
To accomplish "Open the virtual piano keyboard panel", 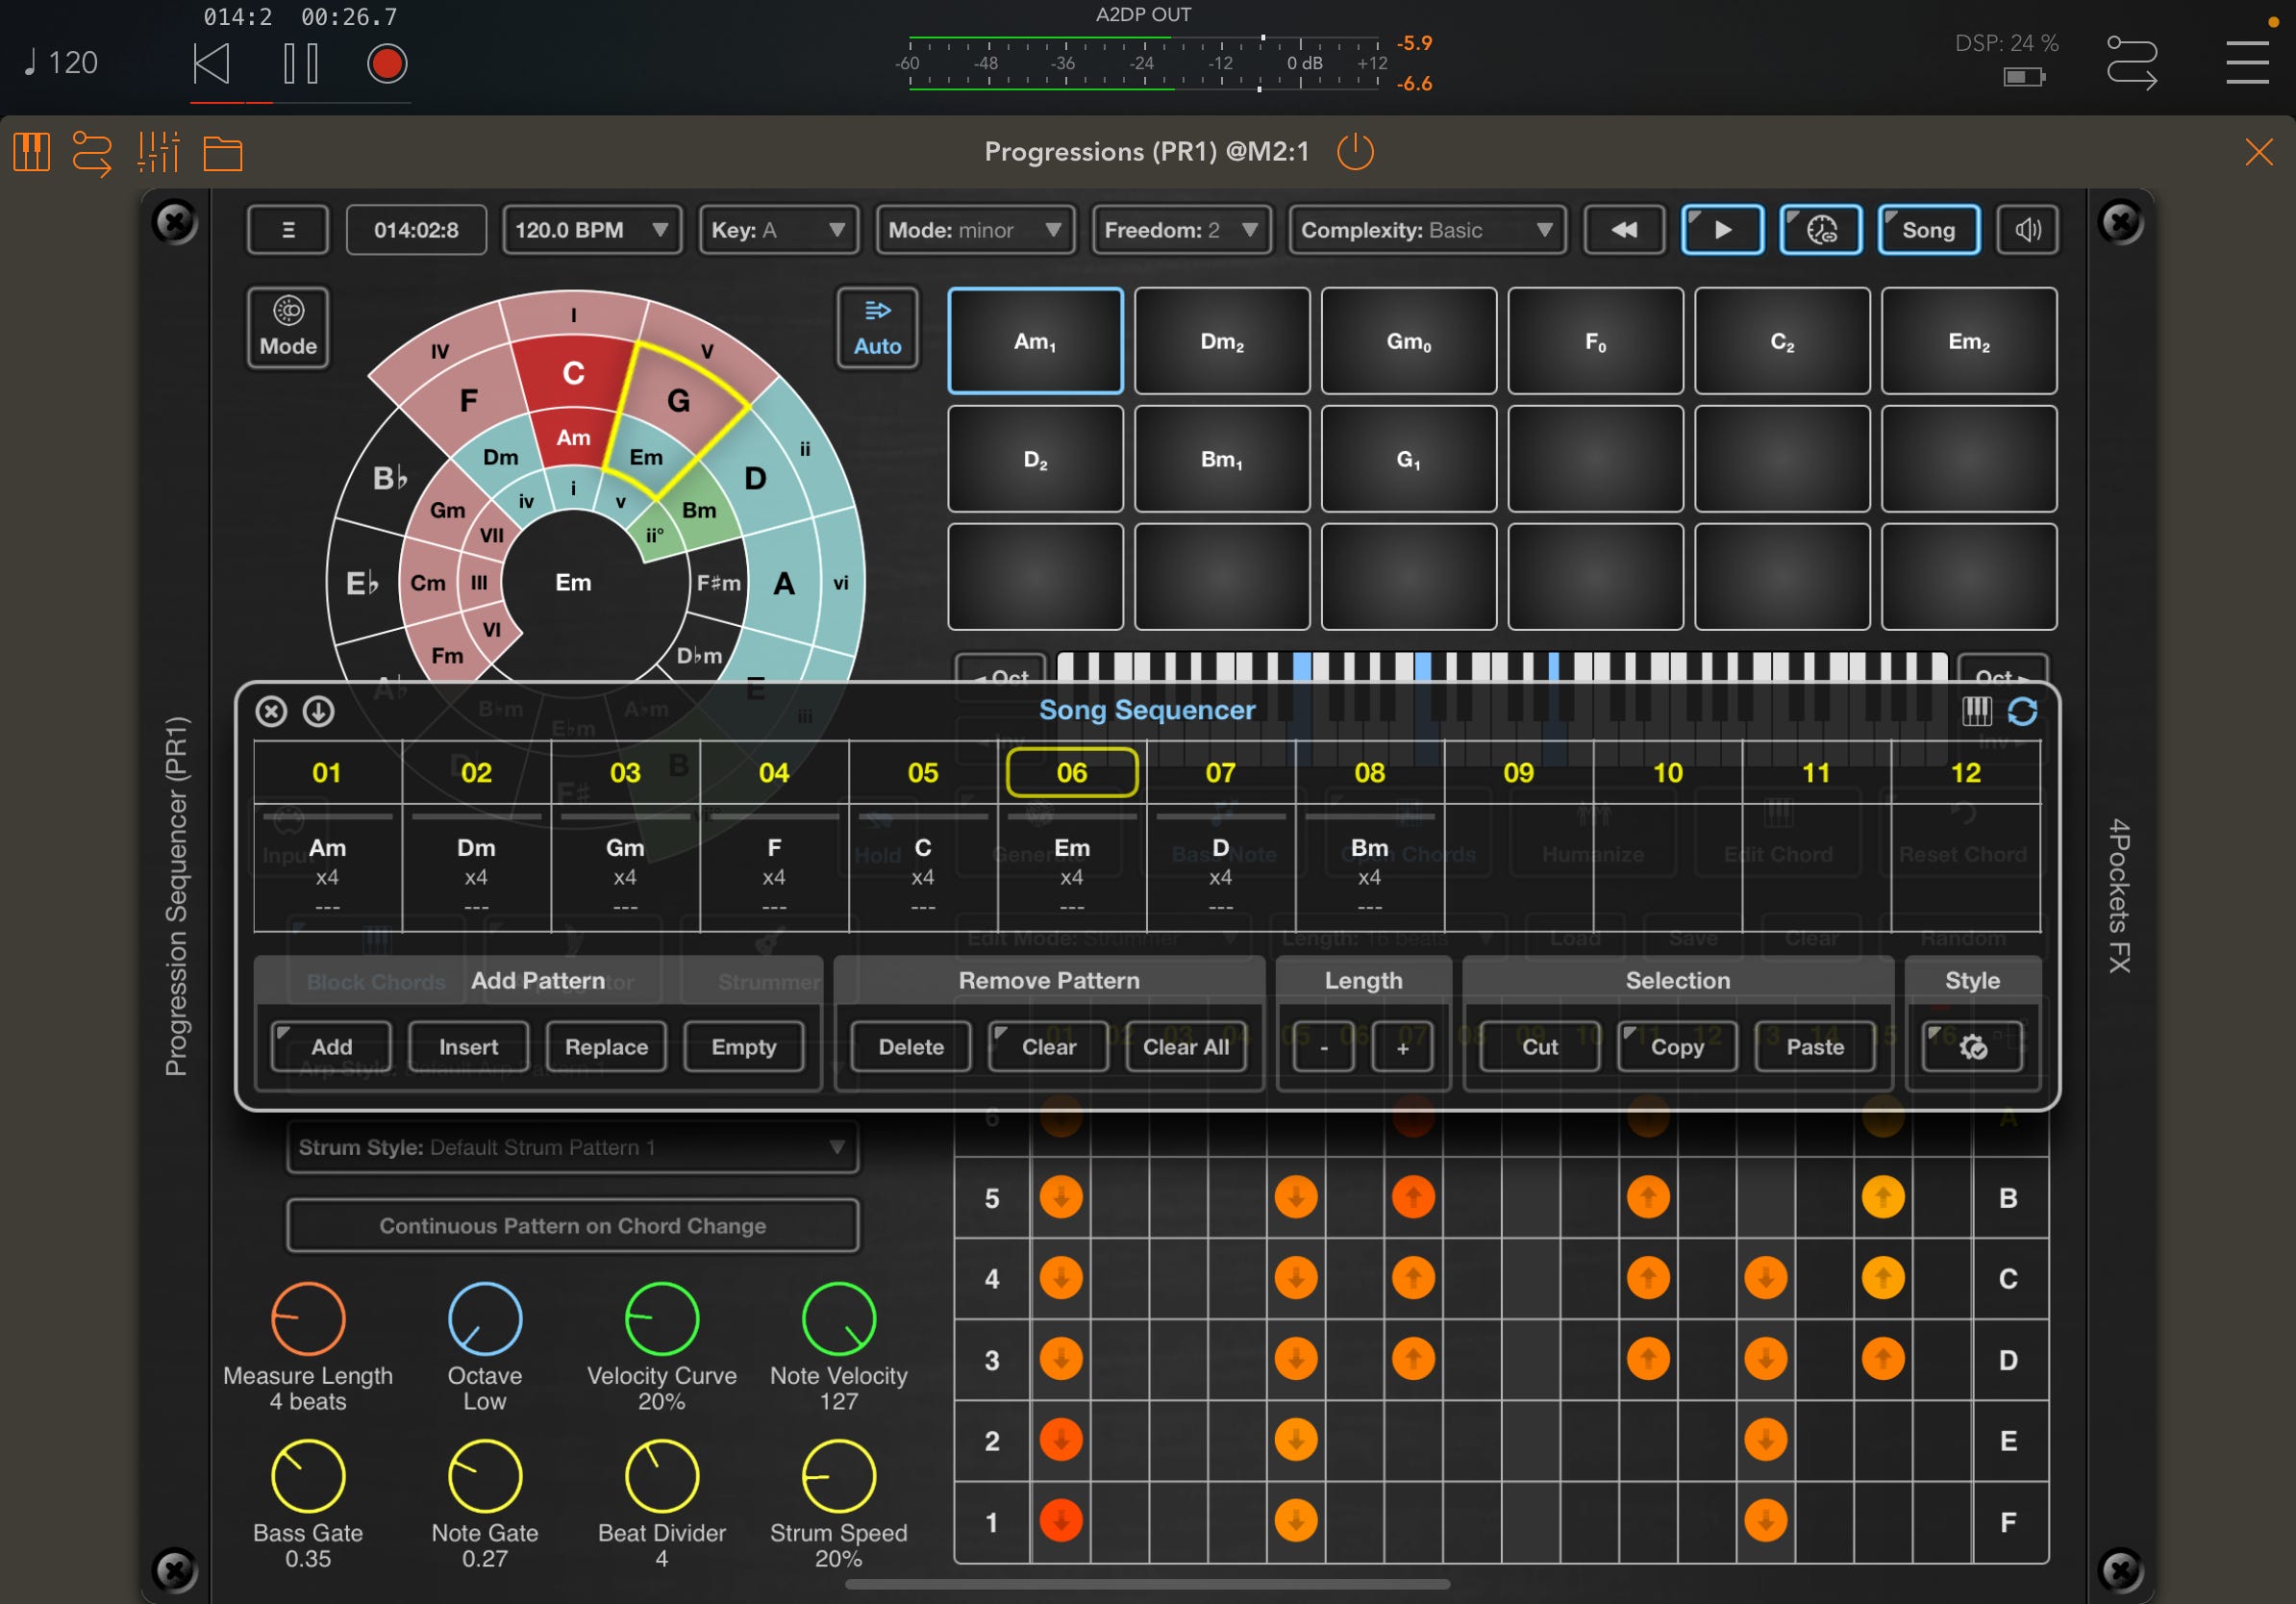I will click(30, 152).
